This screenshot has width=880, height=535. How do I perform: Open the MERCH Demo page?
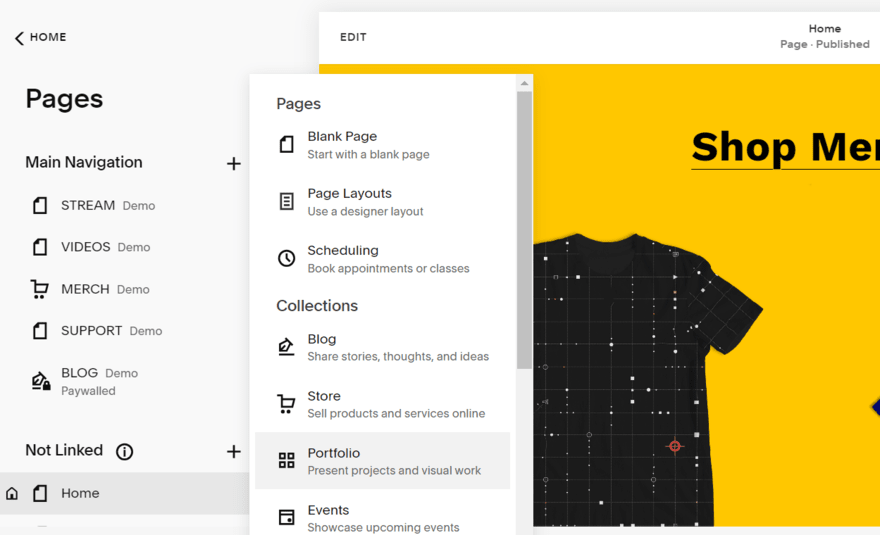click(125, 289)
